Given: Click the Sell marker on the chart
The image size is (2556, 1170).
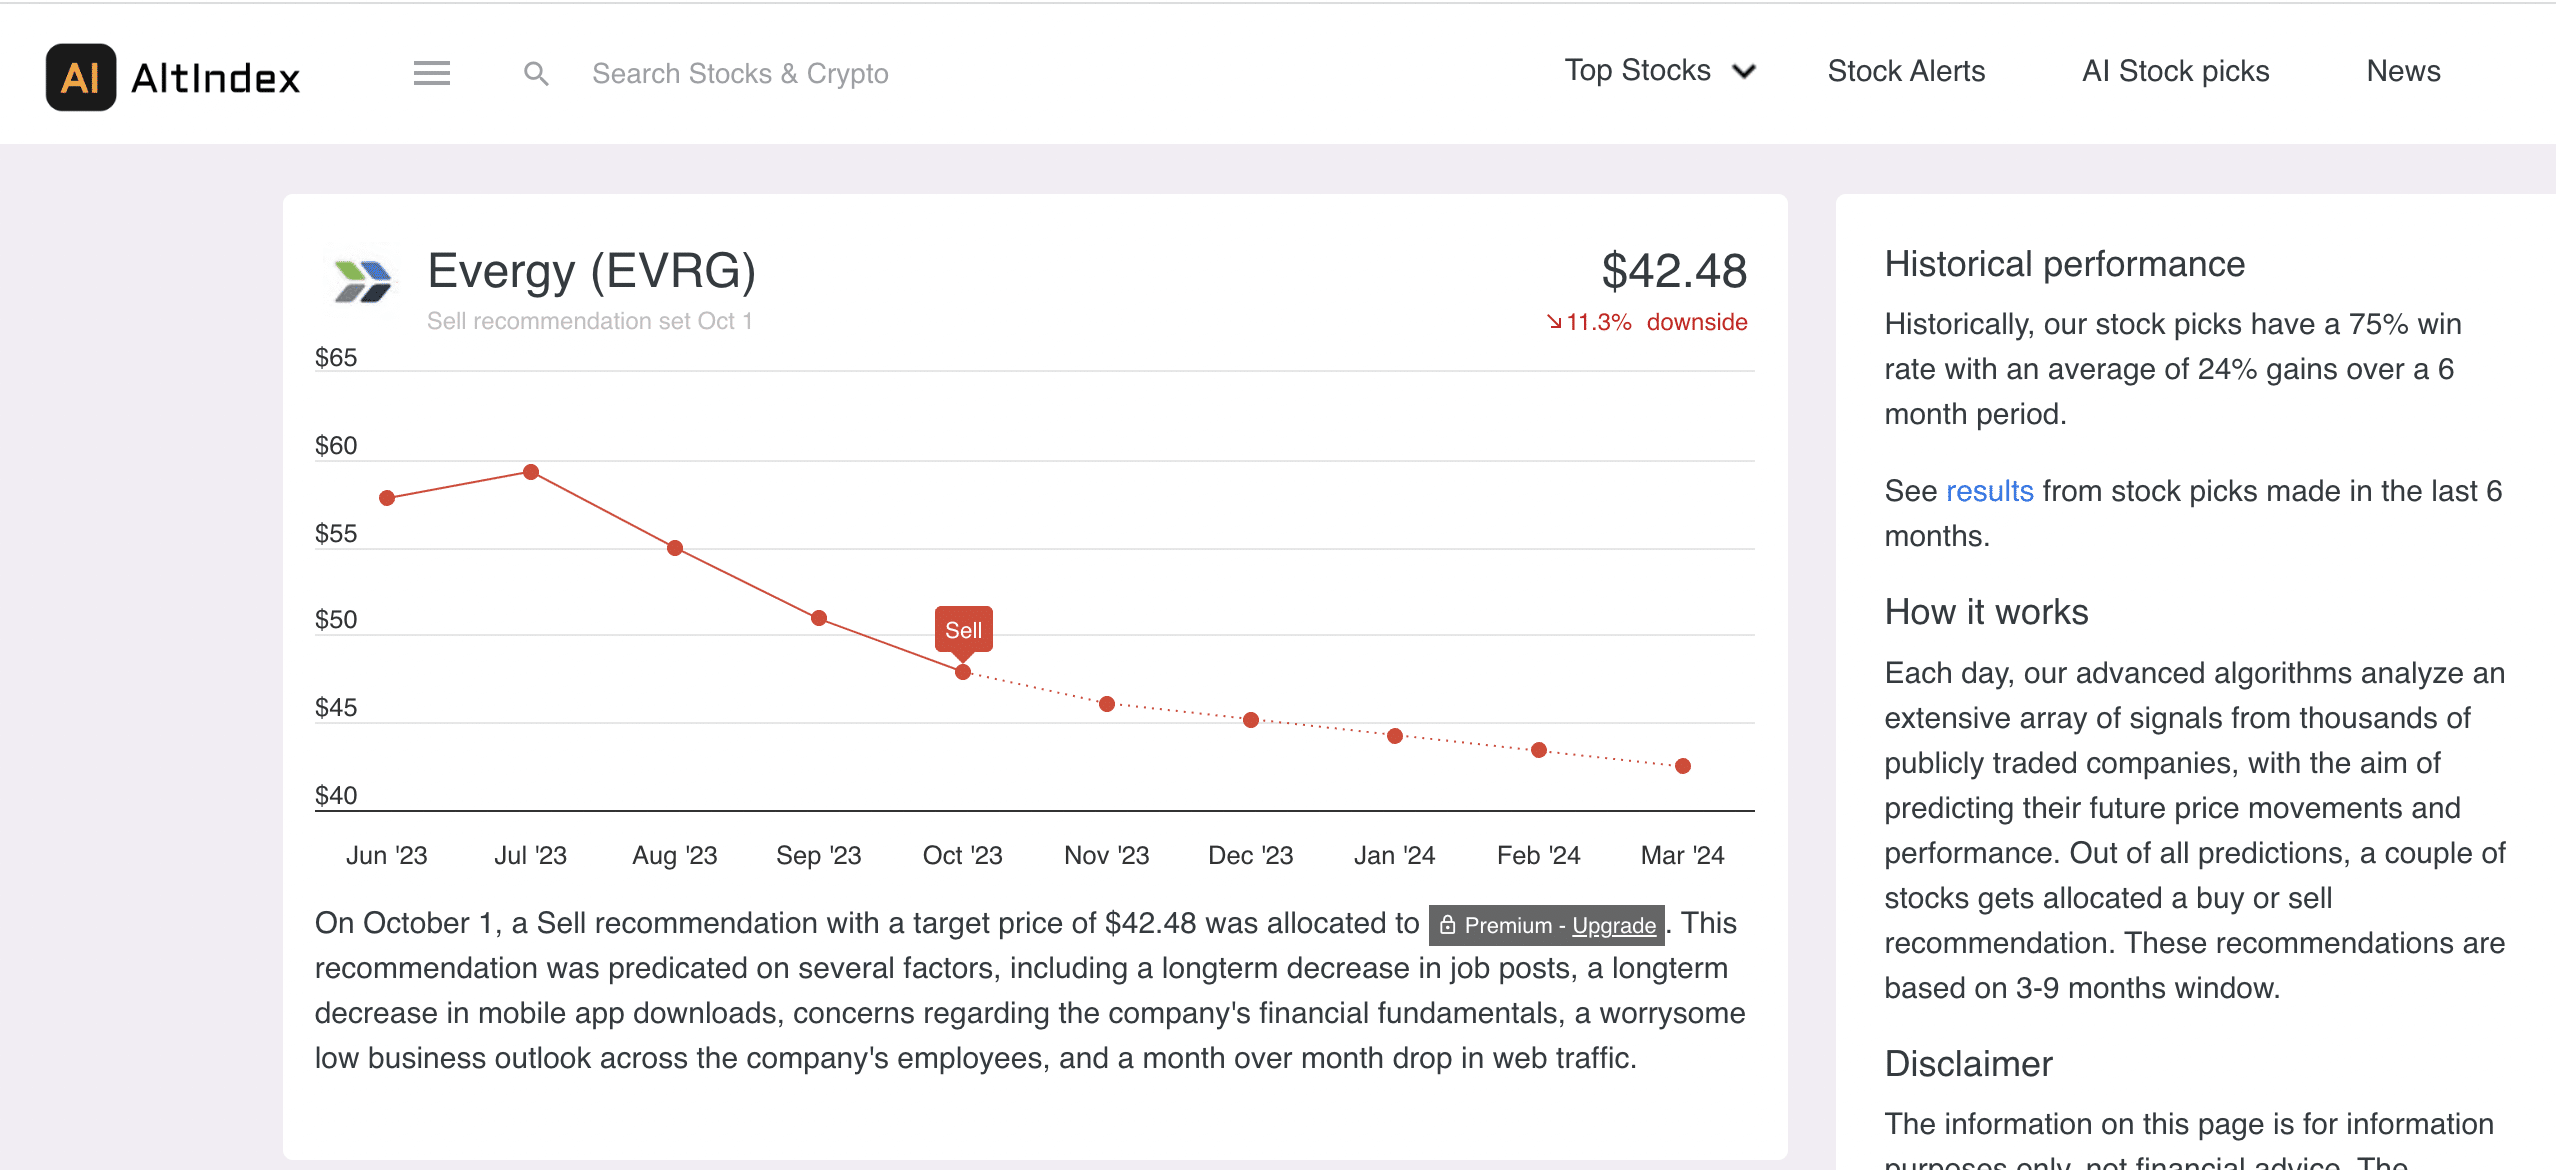Looking at the screenshot, I should (963, 630).
